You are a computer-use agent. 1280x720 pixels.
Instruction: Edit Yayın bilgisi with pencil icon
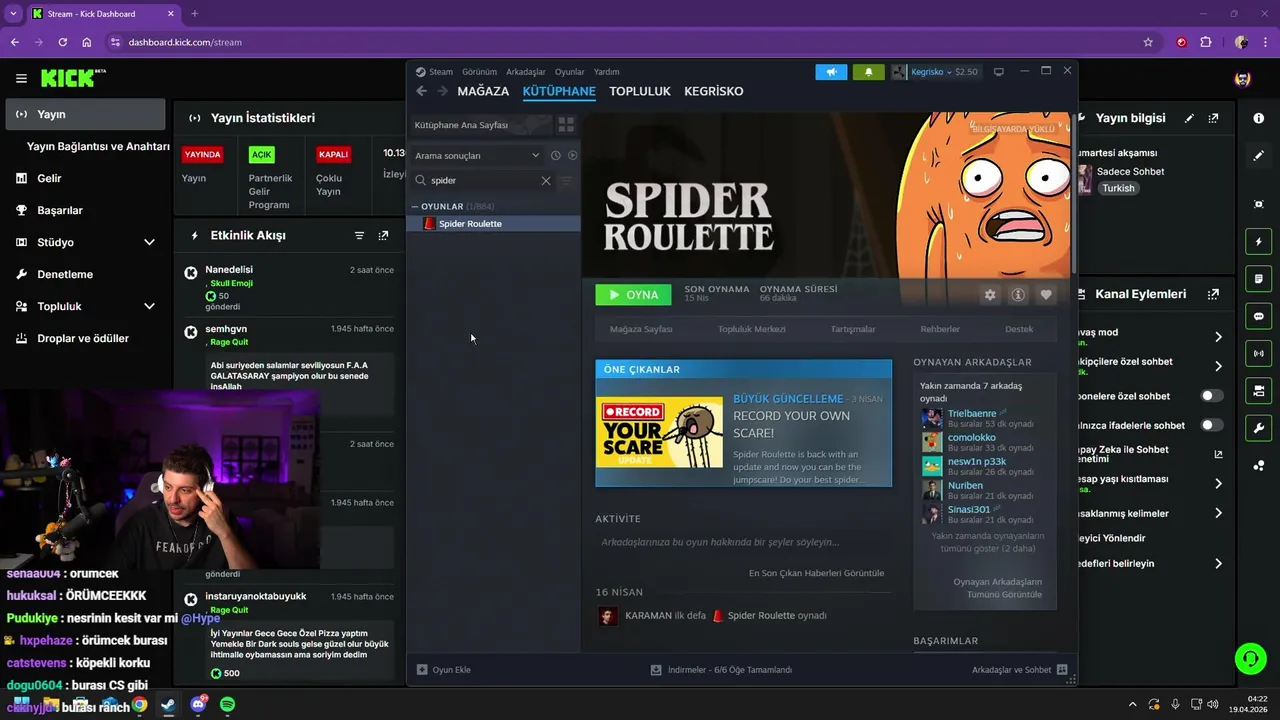pos(1189,118)
